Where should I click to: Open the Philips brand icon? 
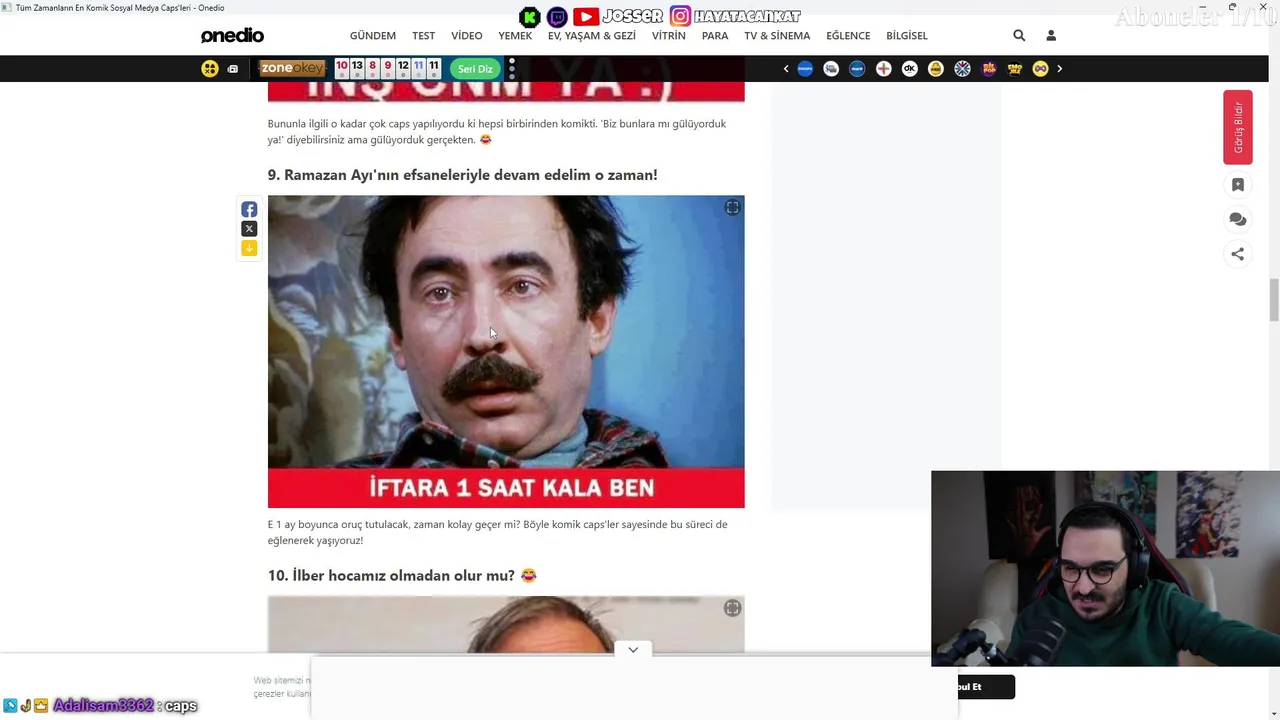pos(805,69)
